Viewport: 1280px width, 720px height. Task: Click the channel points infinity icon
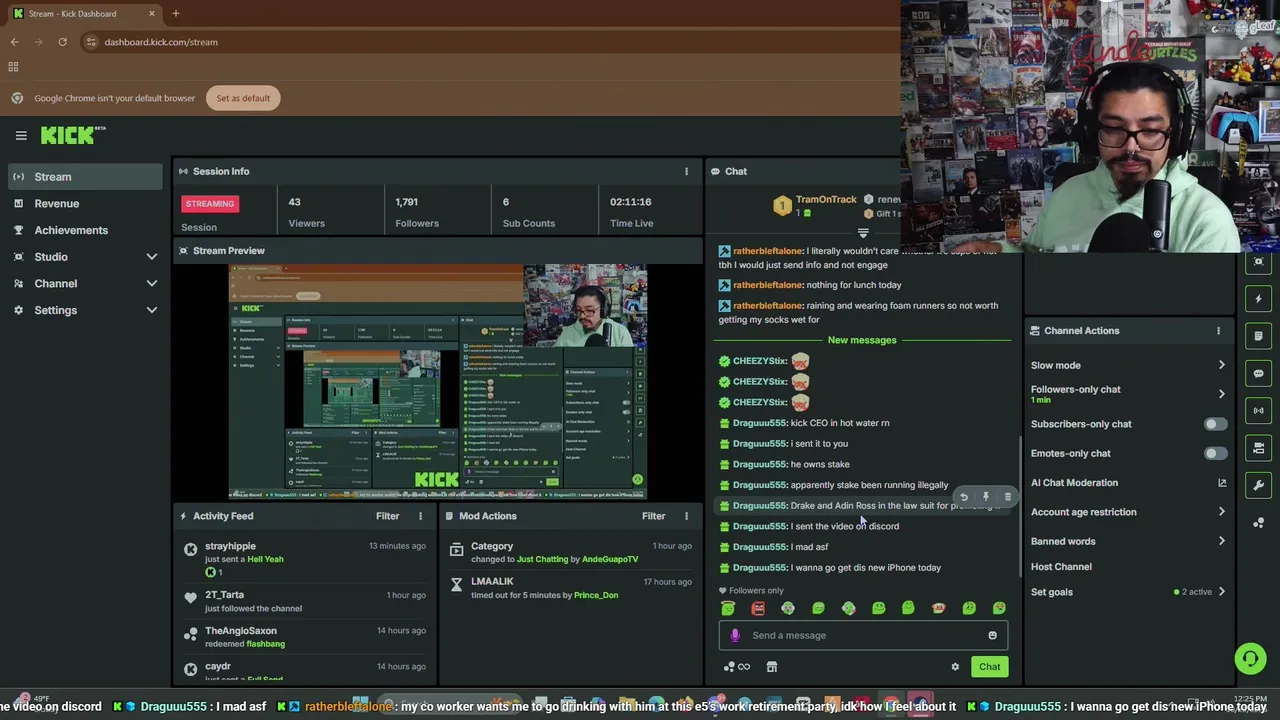tap(737, 667)
